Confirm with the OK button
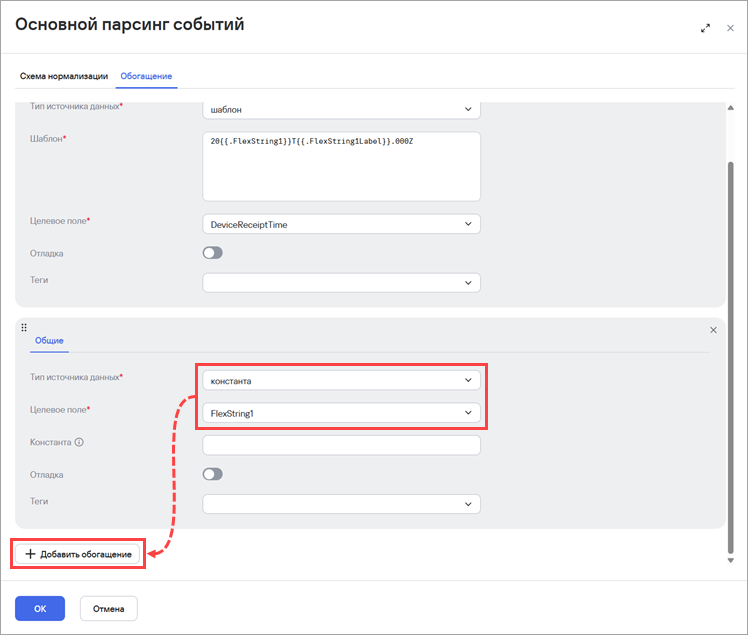The image size is (748, 635). (x=40, y=609)
